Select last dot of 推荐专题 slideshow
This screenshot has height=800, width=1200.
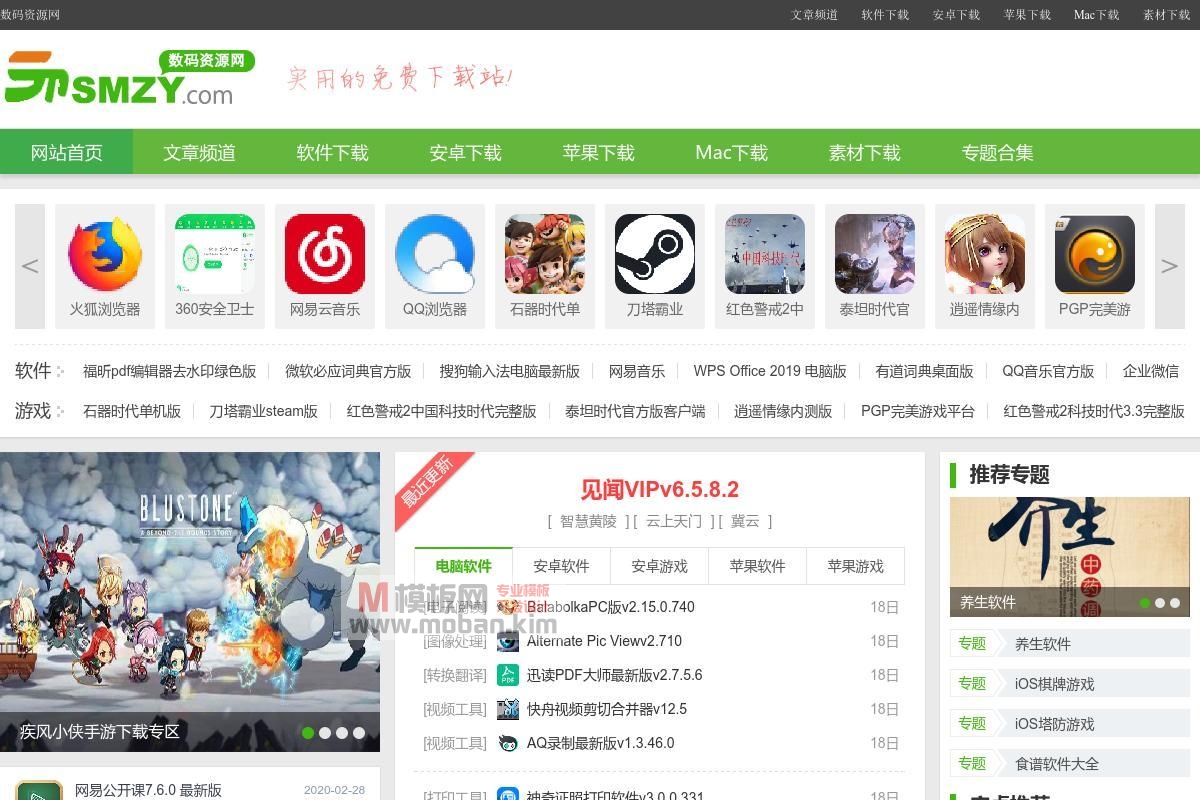pyautogui.click(x=1176, y=603)
